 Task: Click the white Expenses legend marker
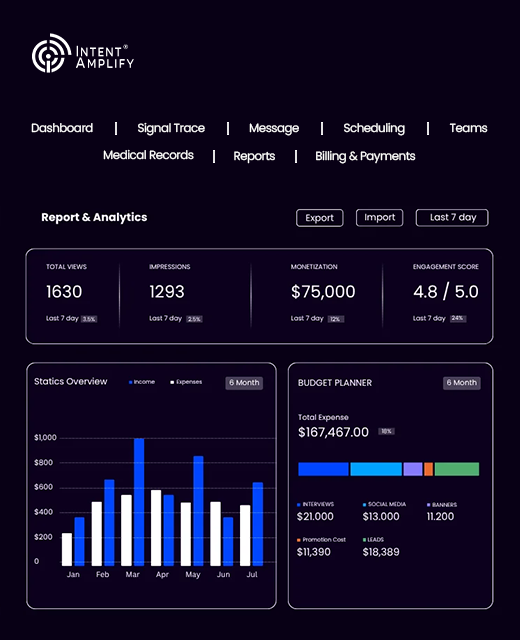(x=172, y=382)
